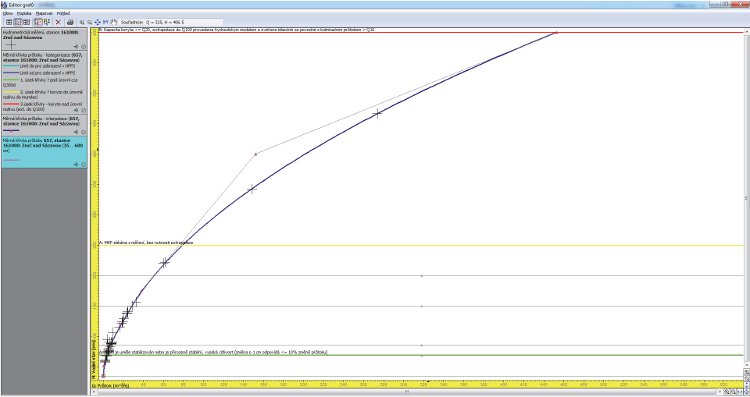Screen dimensions: 750x397
Task: Click the third grid layout toolbar icon
Action: [x=26, y=22]
